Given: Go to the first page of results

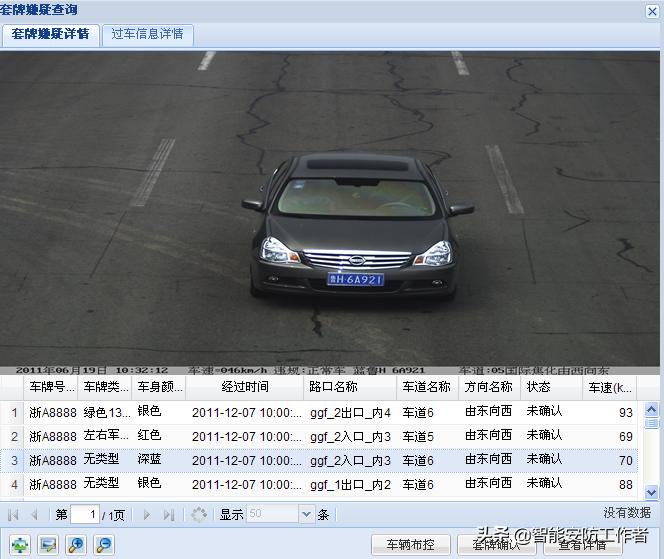Looking at the screenshot, I should tap(14, 515).
